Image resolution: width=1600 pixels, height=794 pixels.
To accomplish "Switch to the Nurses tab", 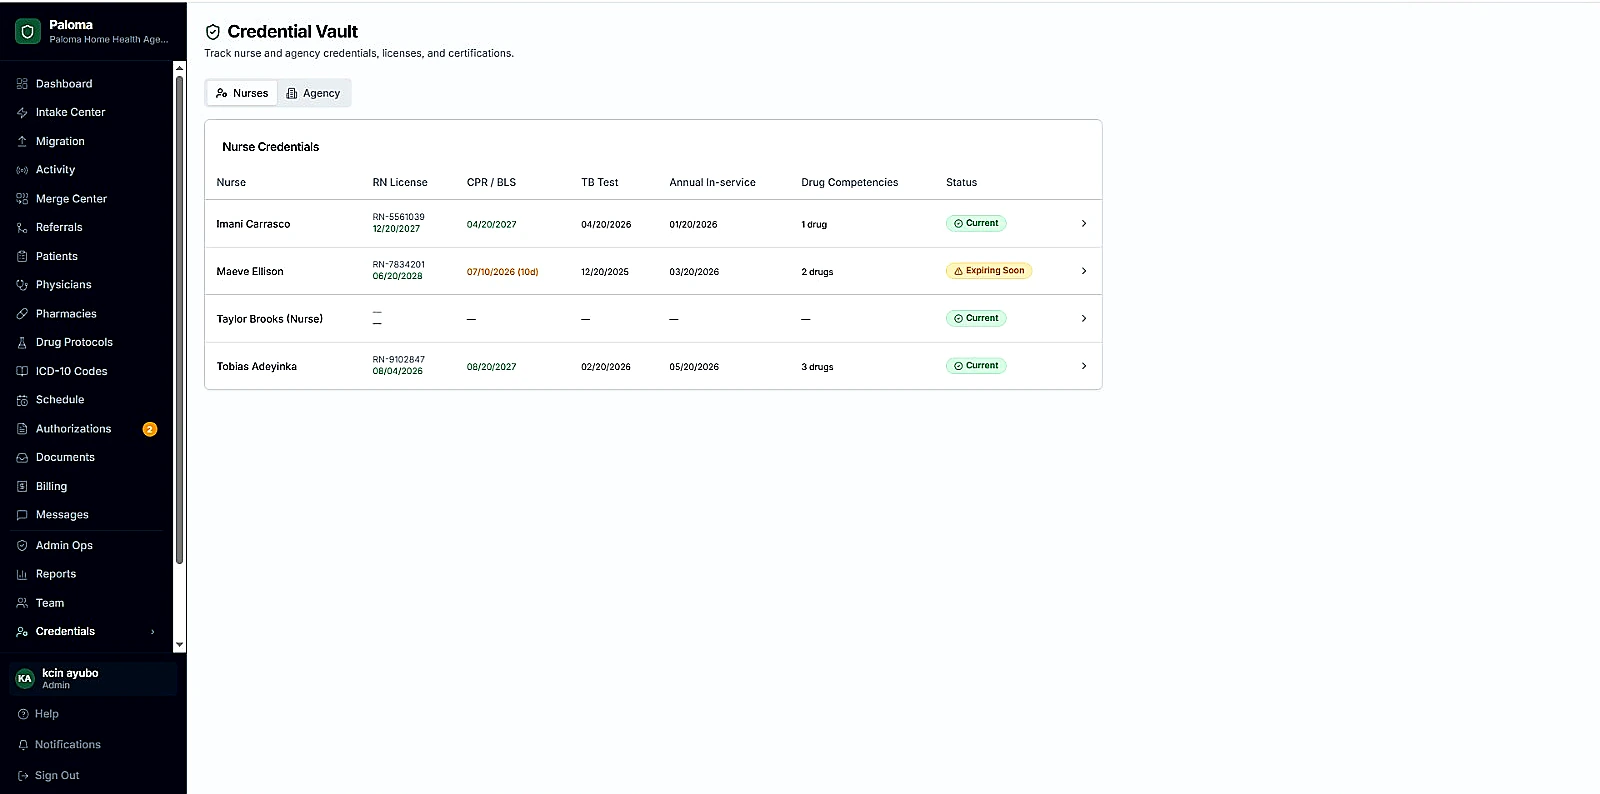I will click(x=242, y=93).
